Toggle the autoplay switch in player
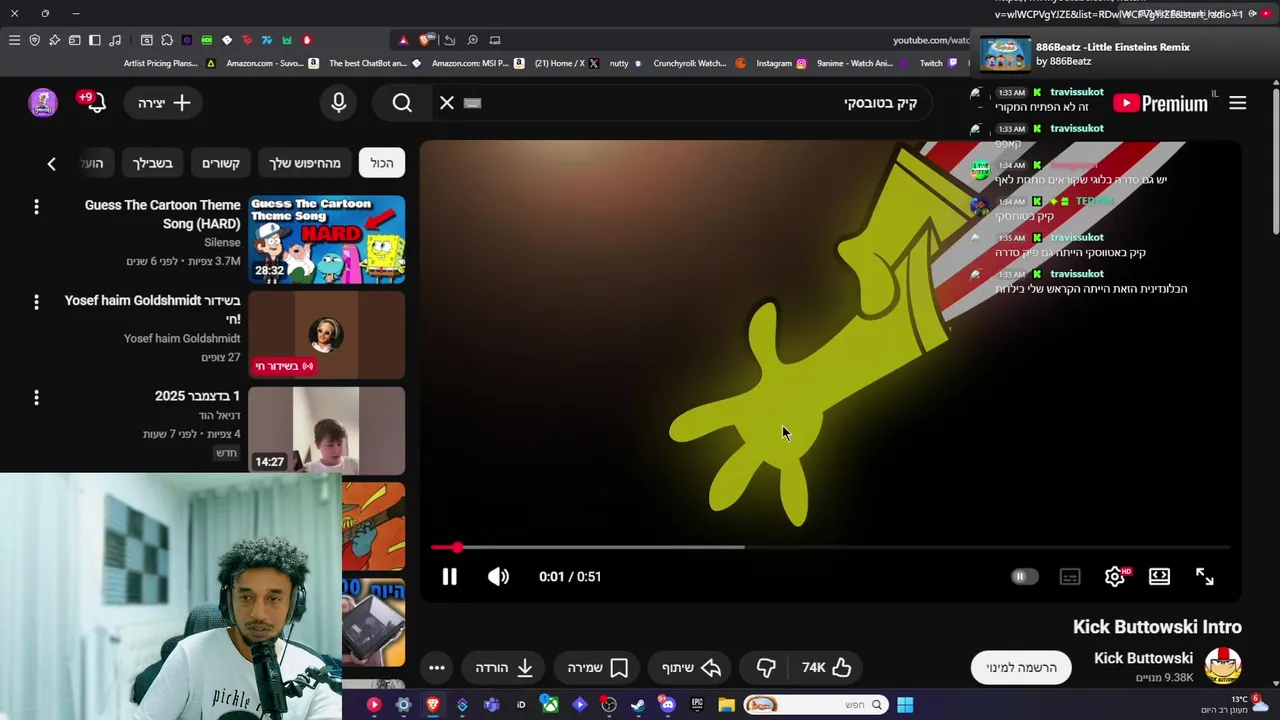1280x720 pixels. 1023,577
